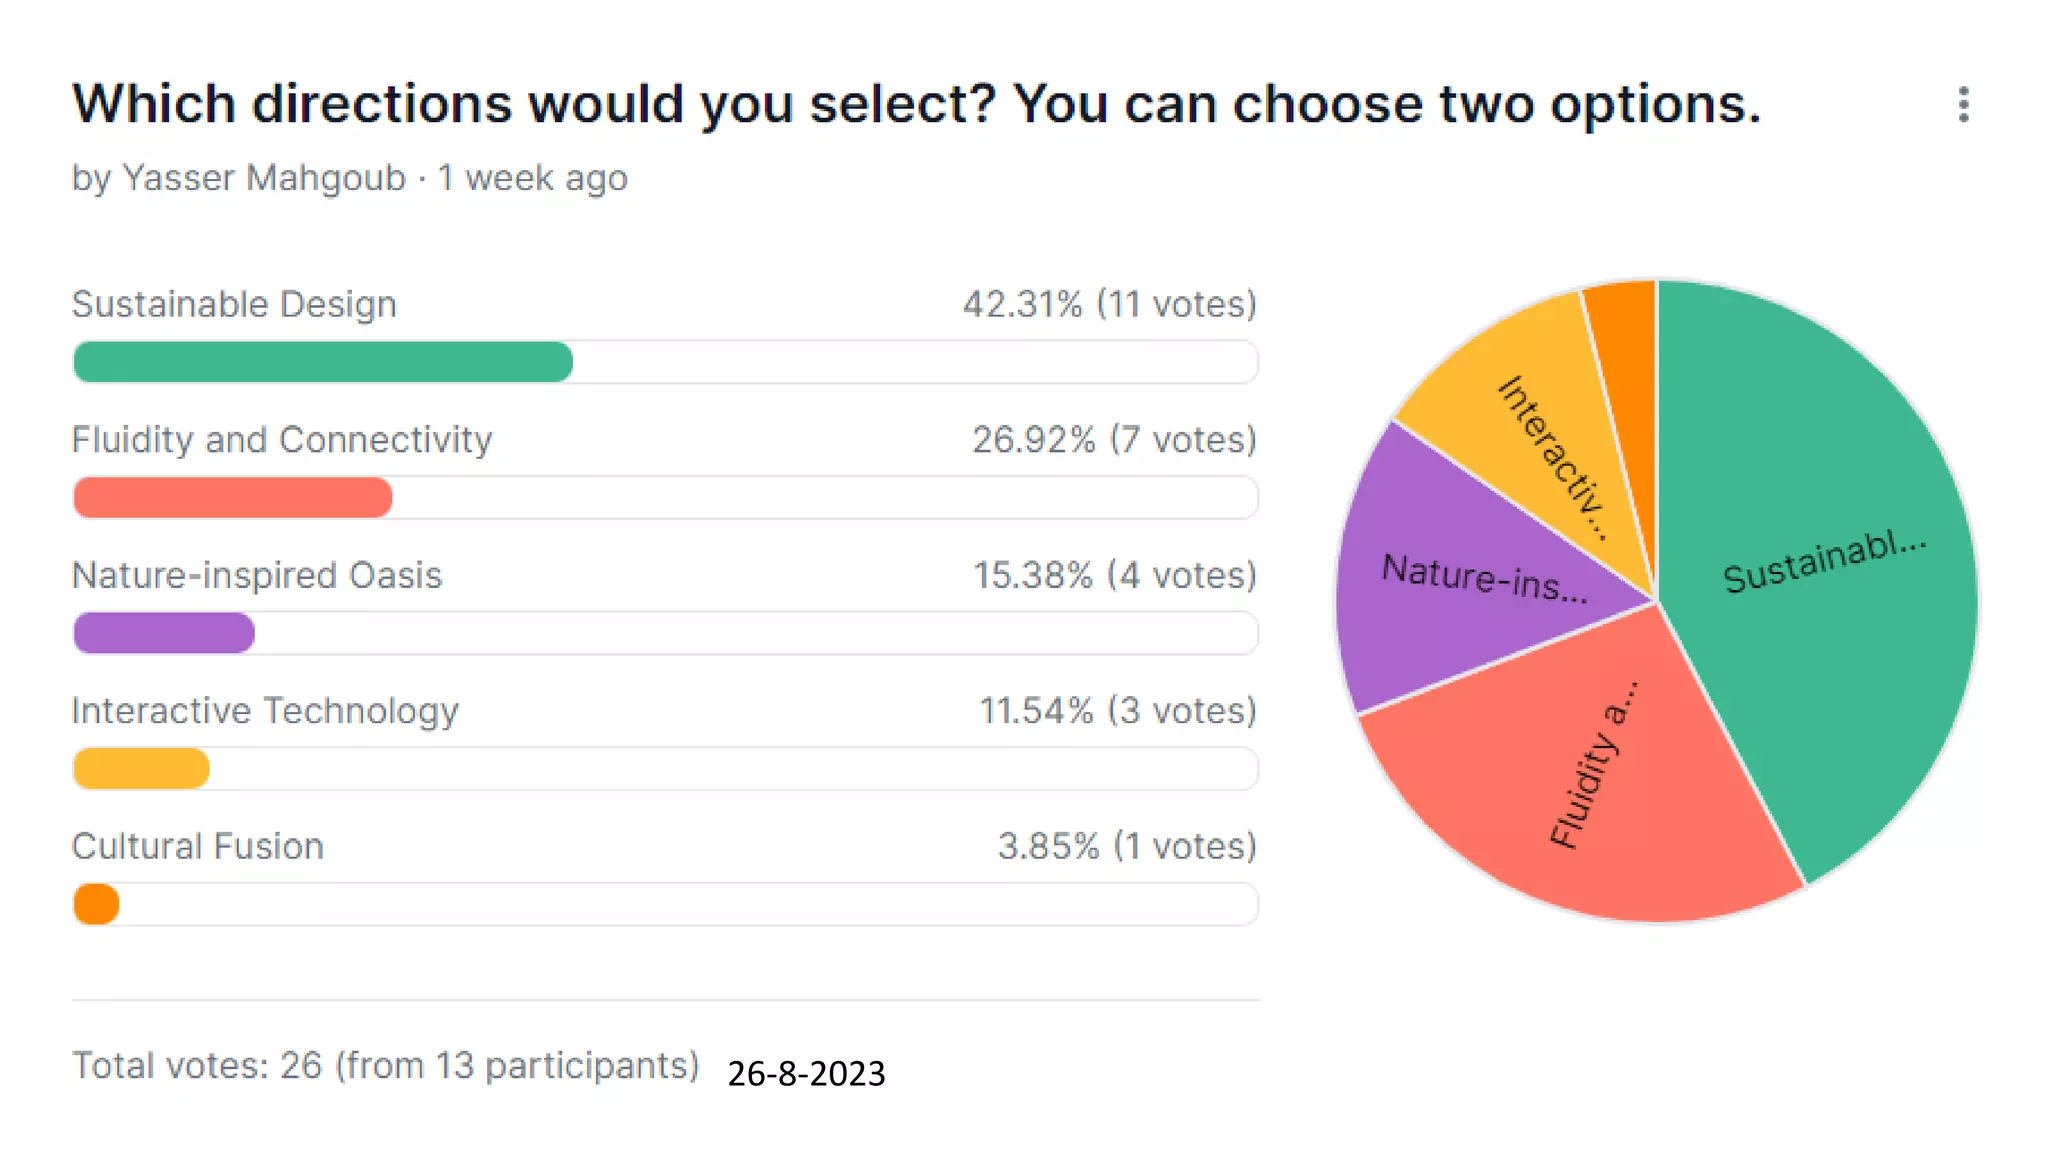Click the Total votes summary text
The height and width of the screenshot is (1152, 2048).
pyautogui.click(x=385, y=1066)
